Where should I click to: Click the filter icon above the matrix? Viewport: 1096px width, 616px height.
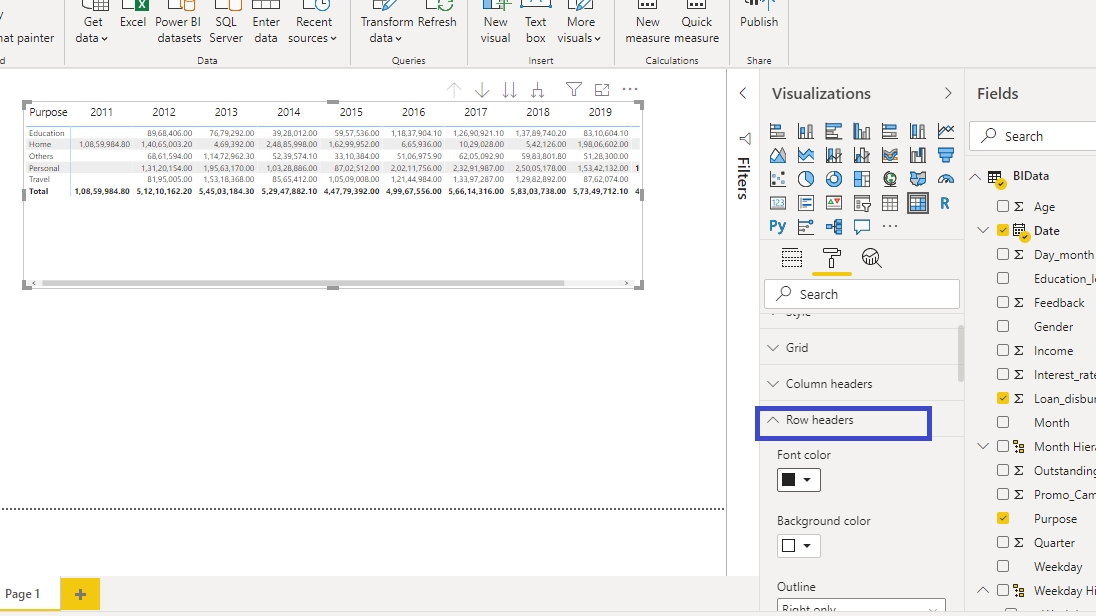click(x=573, y=90)
